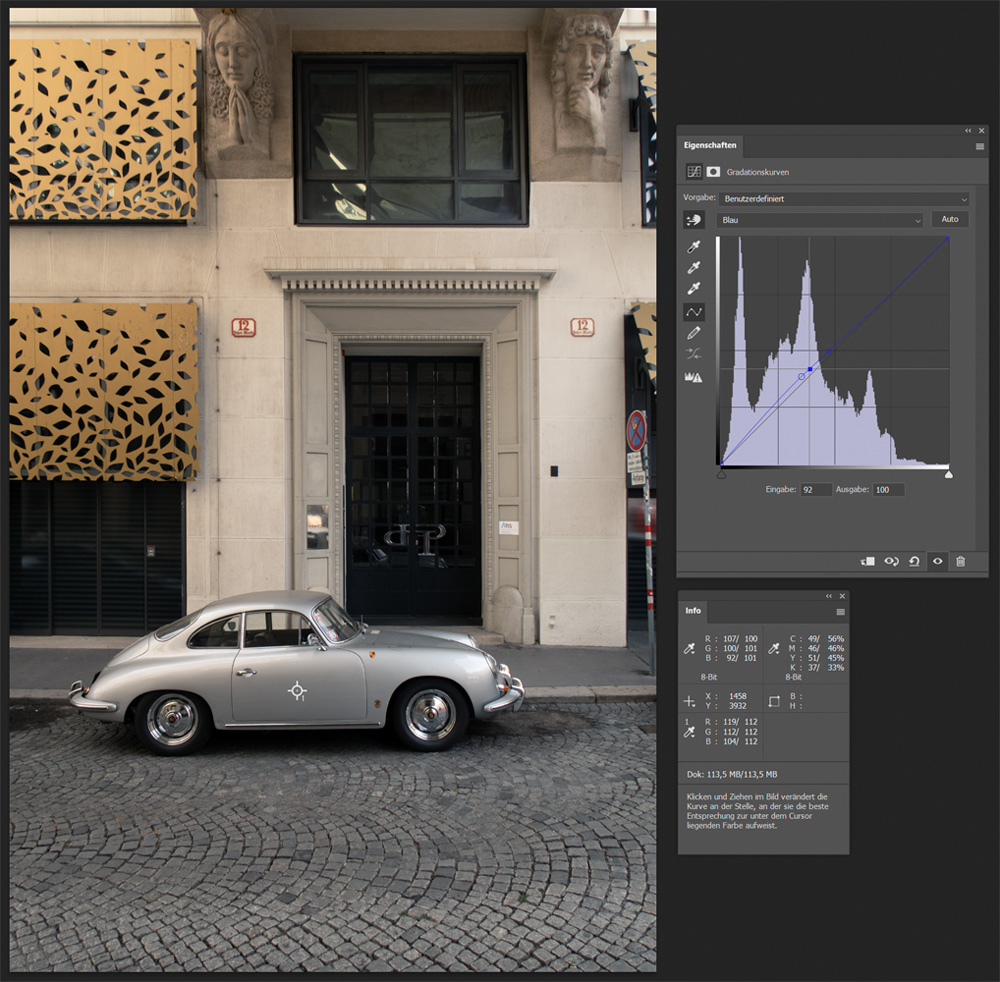This screenshot has height=982, width=1000.
Task: Select the top-right endpoint of the curve
Action: click(948, 238)
